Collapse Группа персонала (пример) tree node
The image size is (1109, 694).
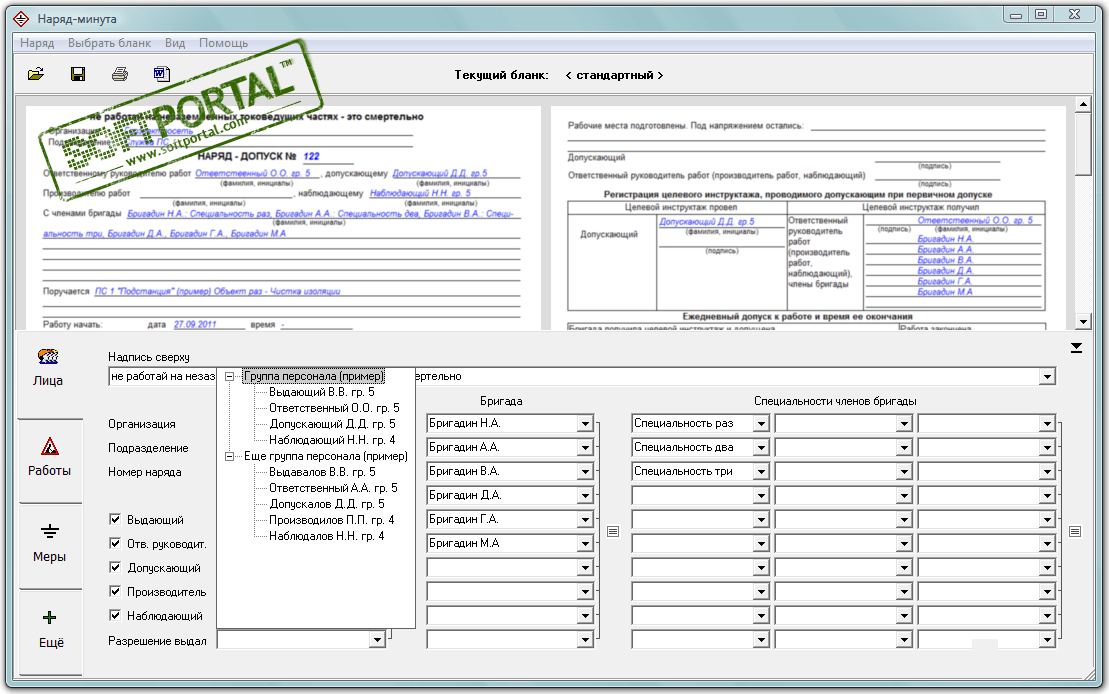coord(229,376)
